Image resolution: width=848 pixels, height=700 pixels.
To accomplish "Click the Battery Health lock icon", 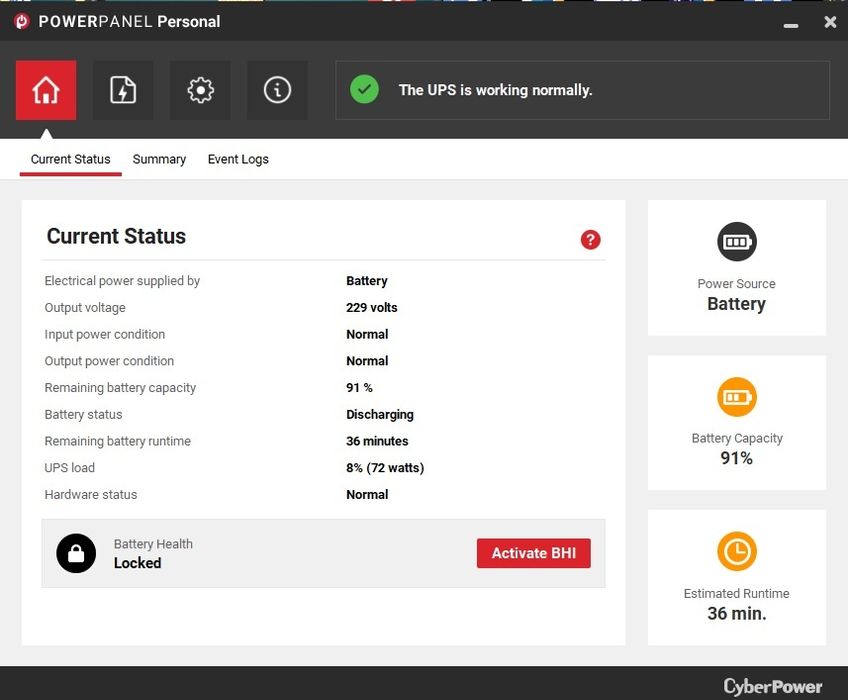I will (x=76, y=553).
